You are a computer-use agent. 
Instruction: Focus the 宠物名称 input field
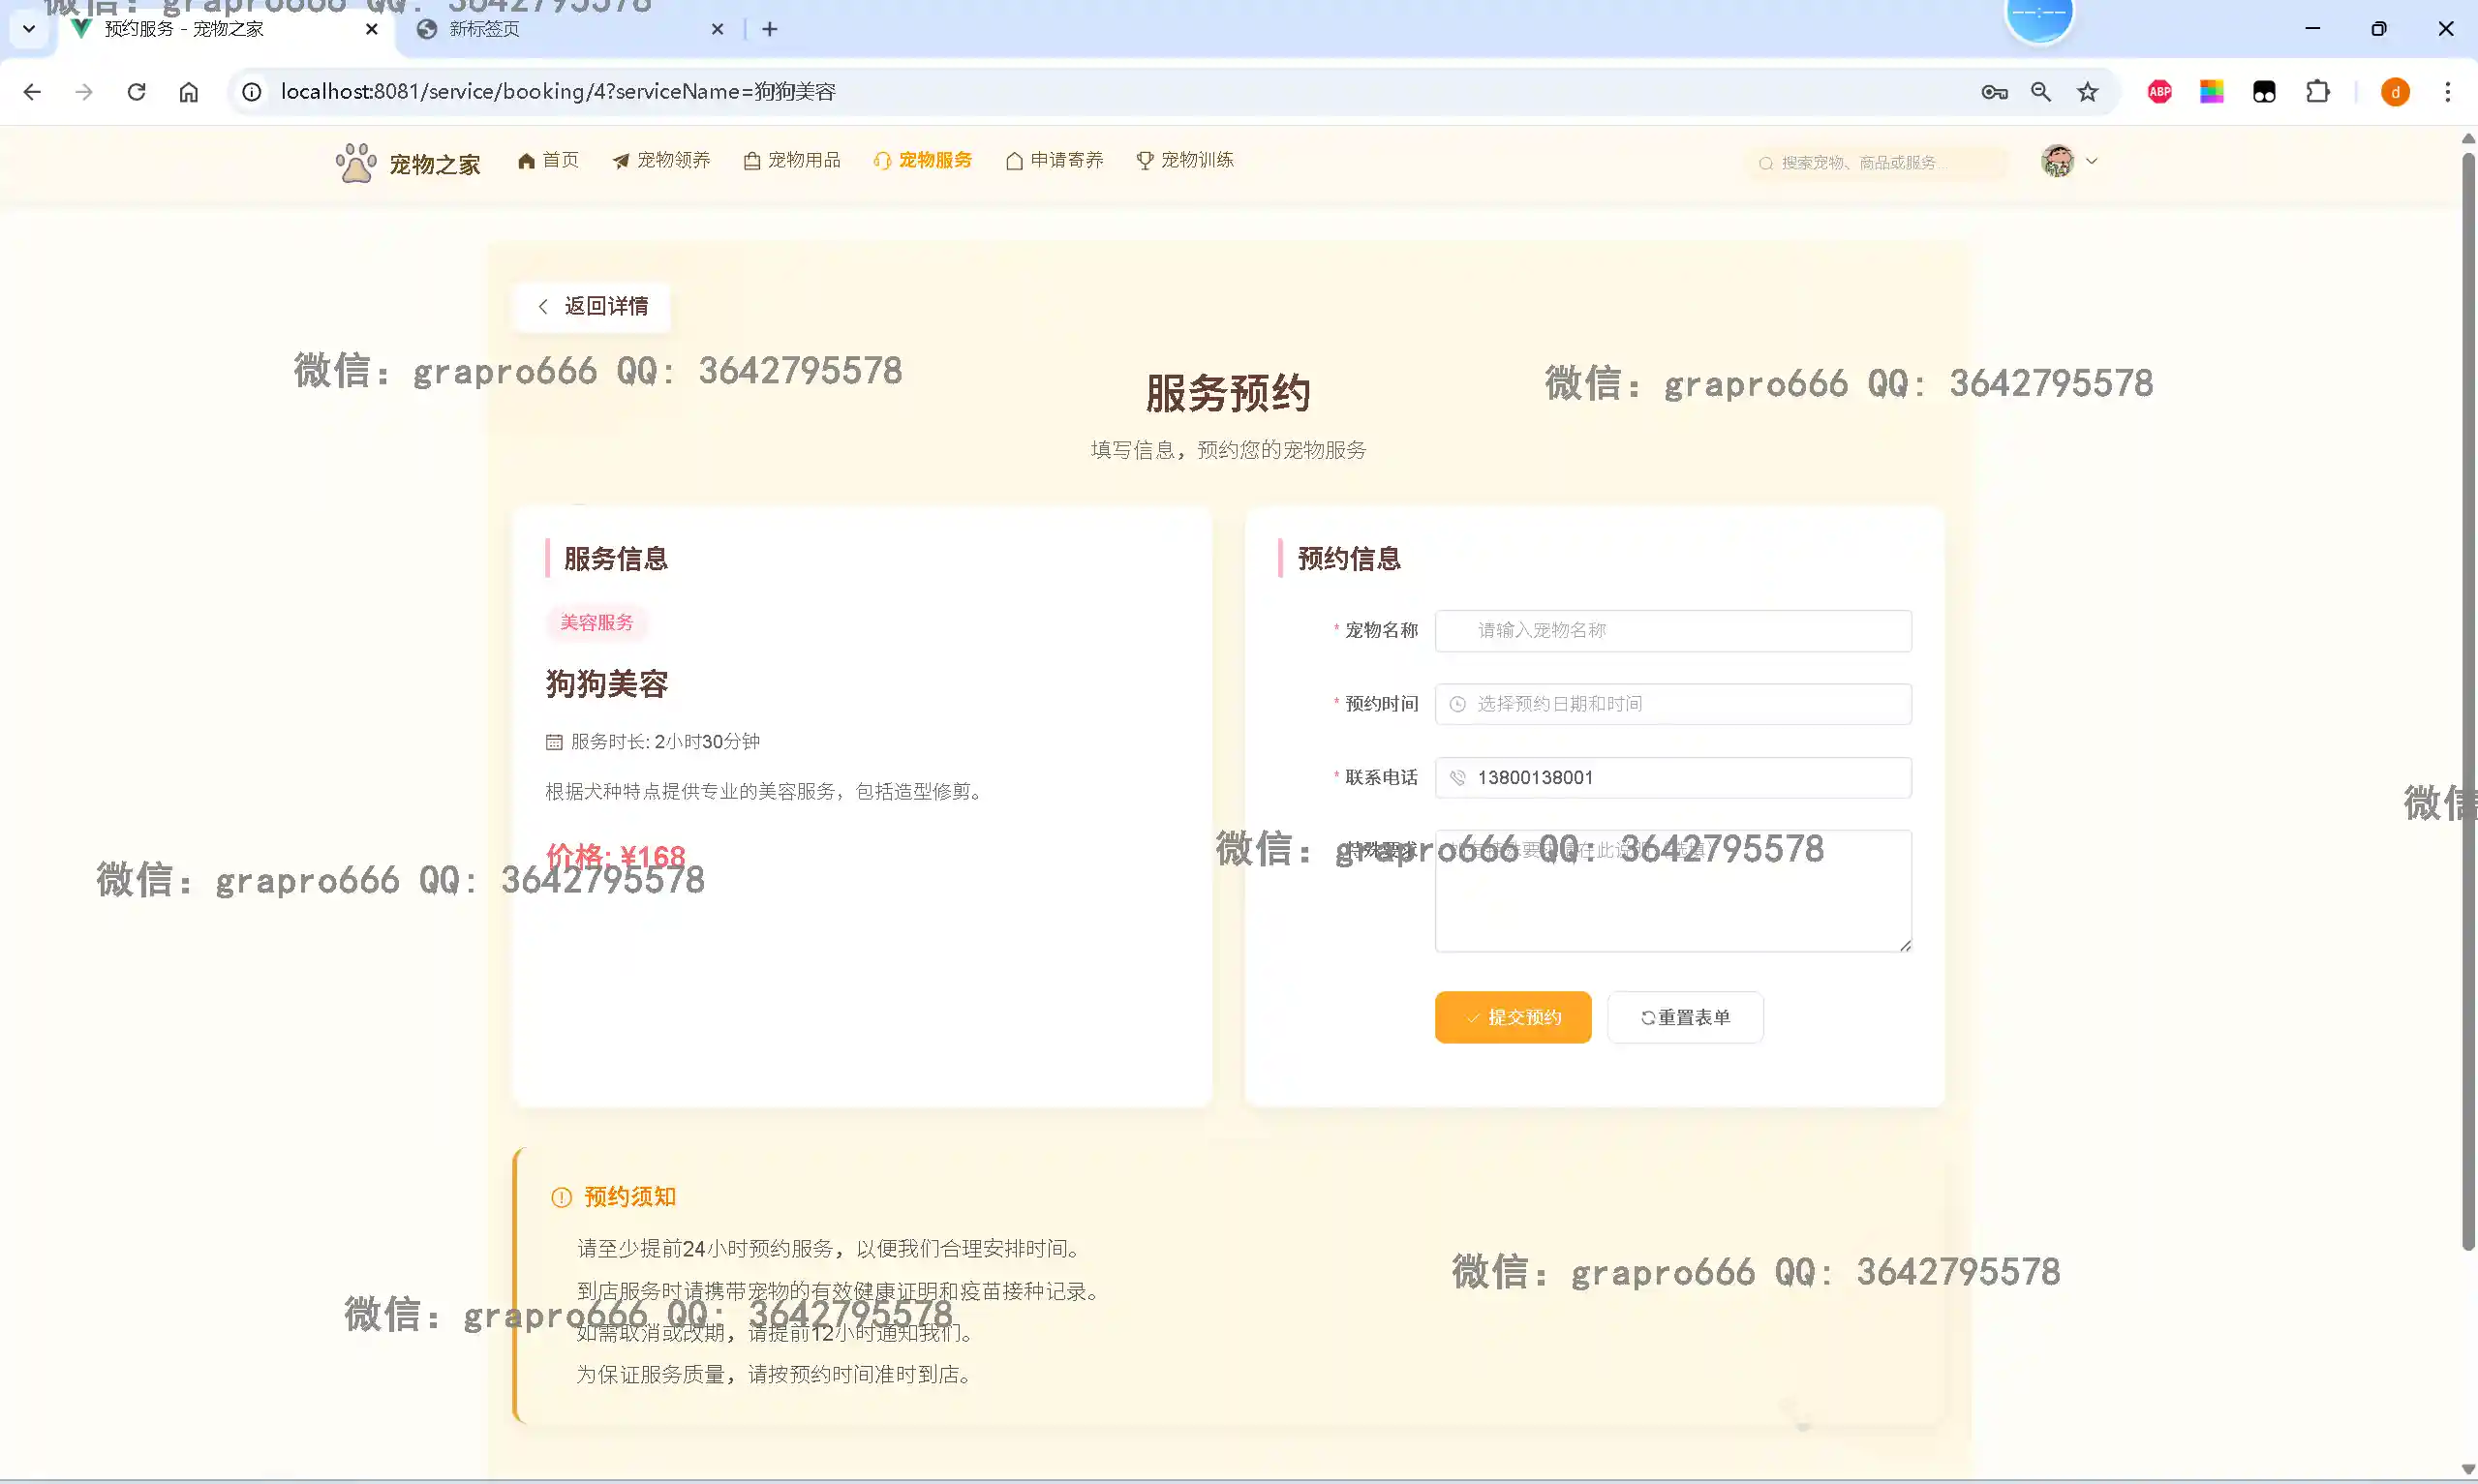pos(1672,630)
